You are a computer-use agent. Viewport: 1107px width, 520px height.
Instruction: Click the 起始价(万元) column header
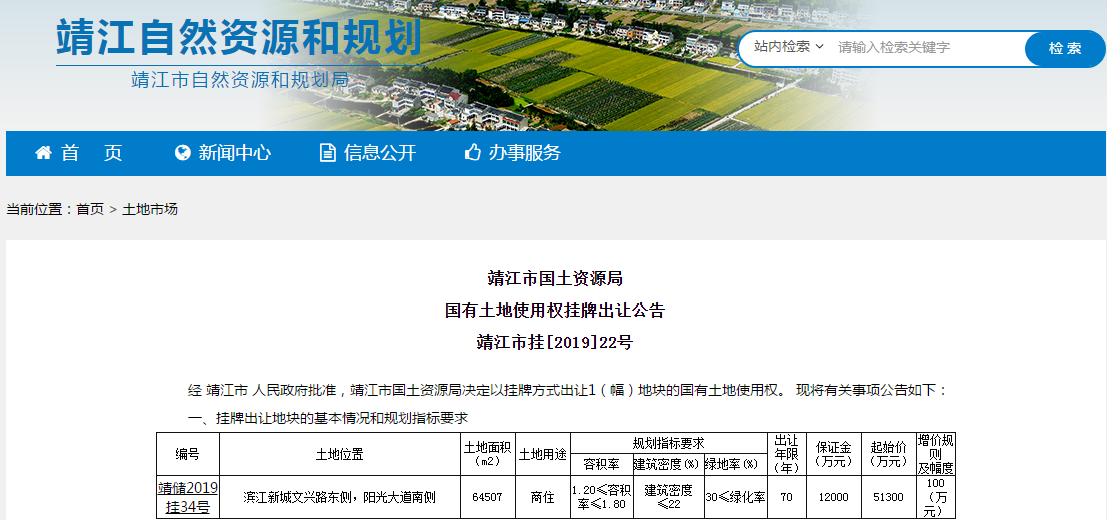(x=888, y=454)
